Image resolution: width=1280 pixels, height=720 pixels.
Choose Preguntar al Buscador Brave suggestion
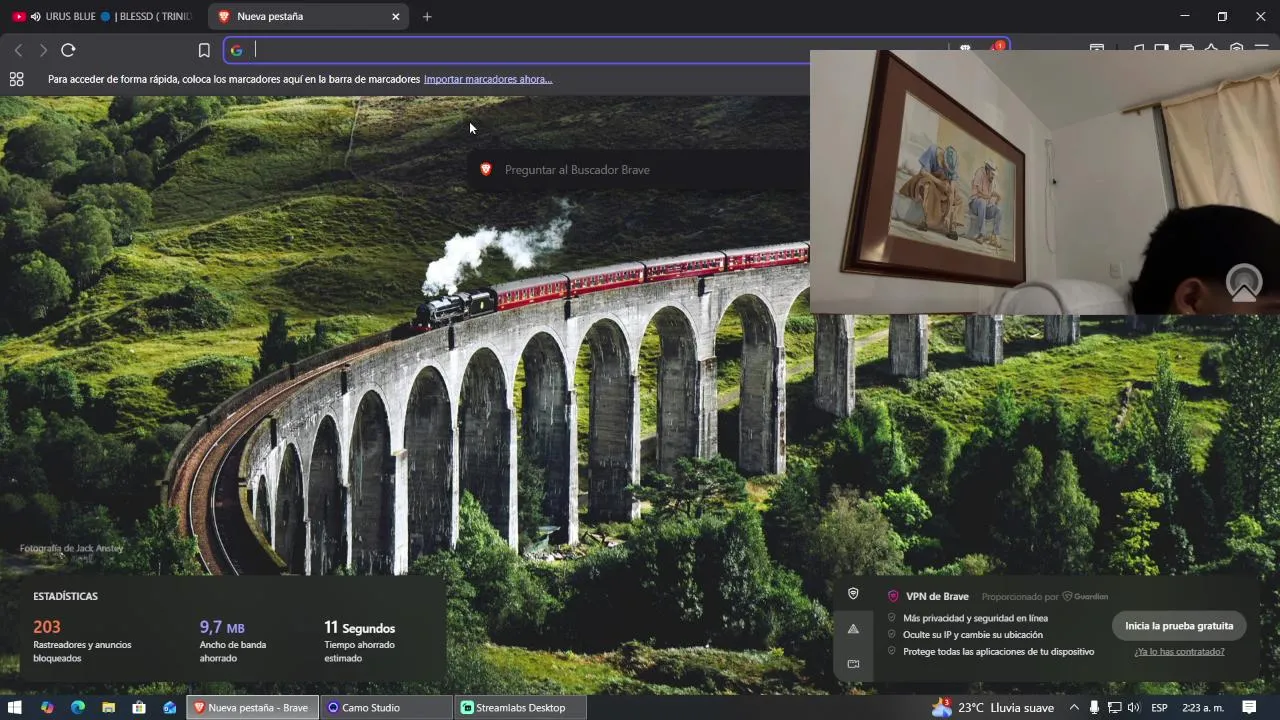coord(638,170)
